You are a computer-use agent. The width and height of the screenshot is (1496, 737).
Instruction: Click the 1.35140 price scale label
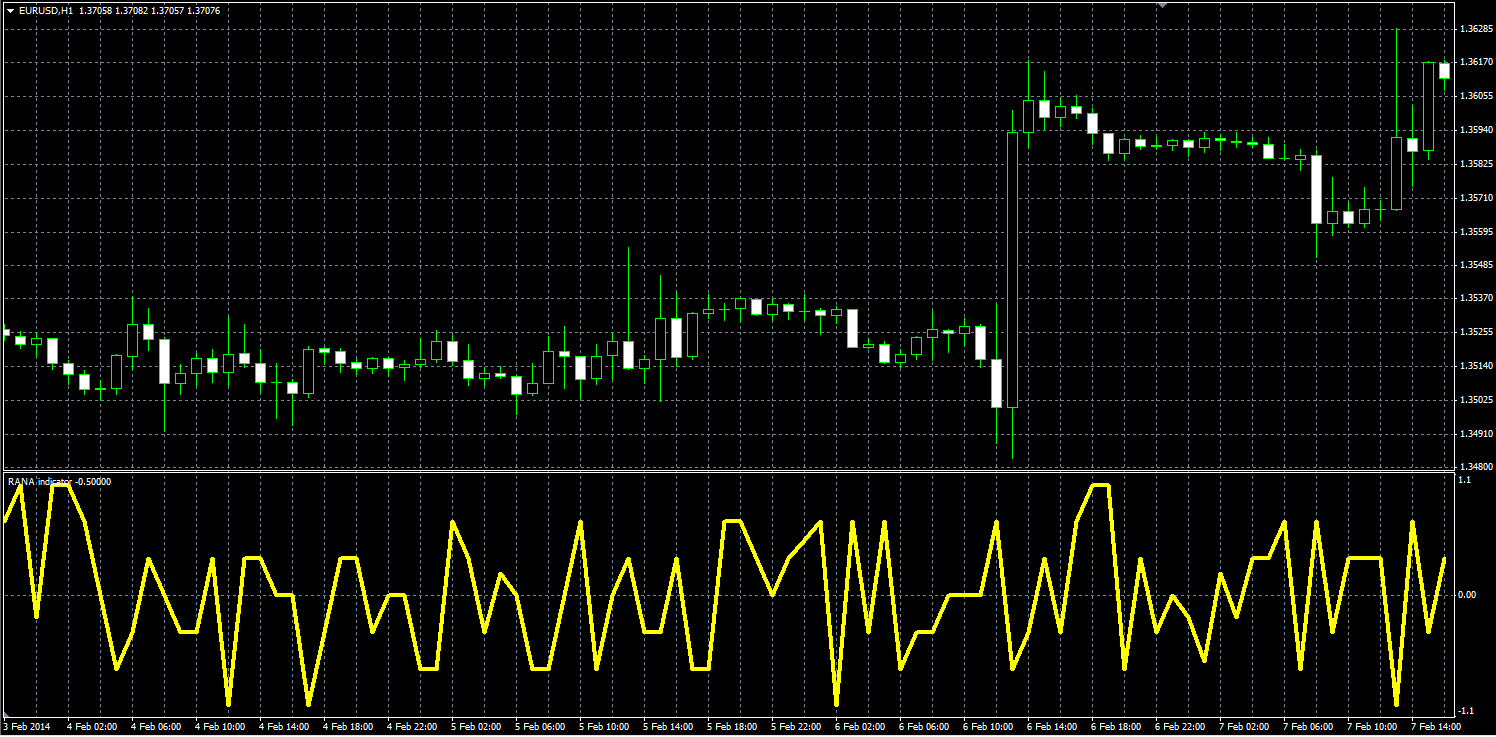(1477, 366)
